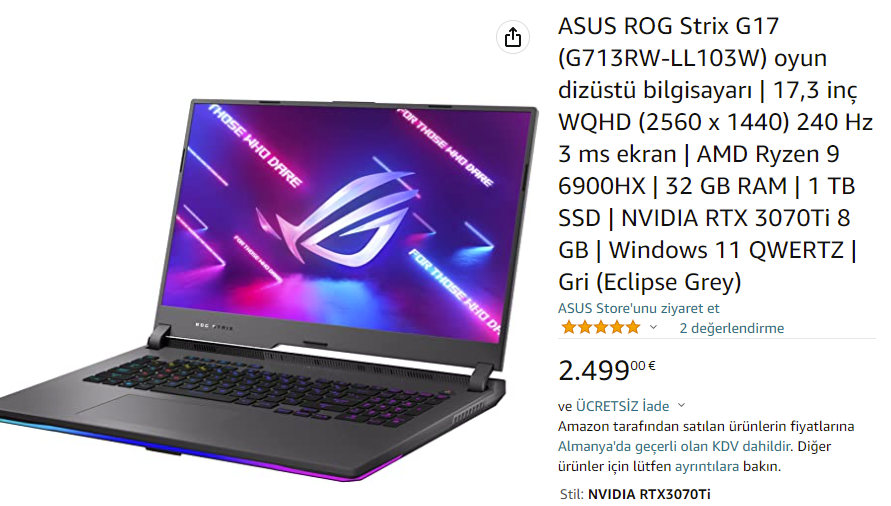This screenshot has width=891, height=506.
Task: Open the 2 değerlendirme reviews link
Action: click(731, 328)
